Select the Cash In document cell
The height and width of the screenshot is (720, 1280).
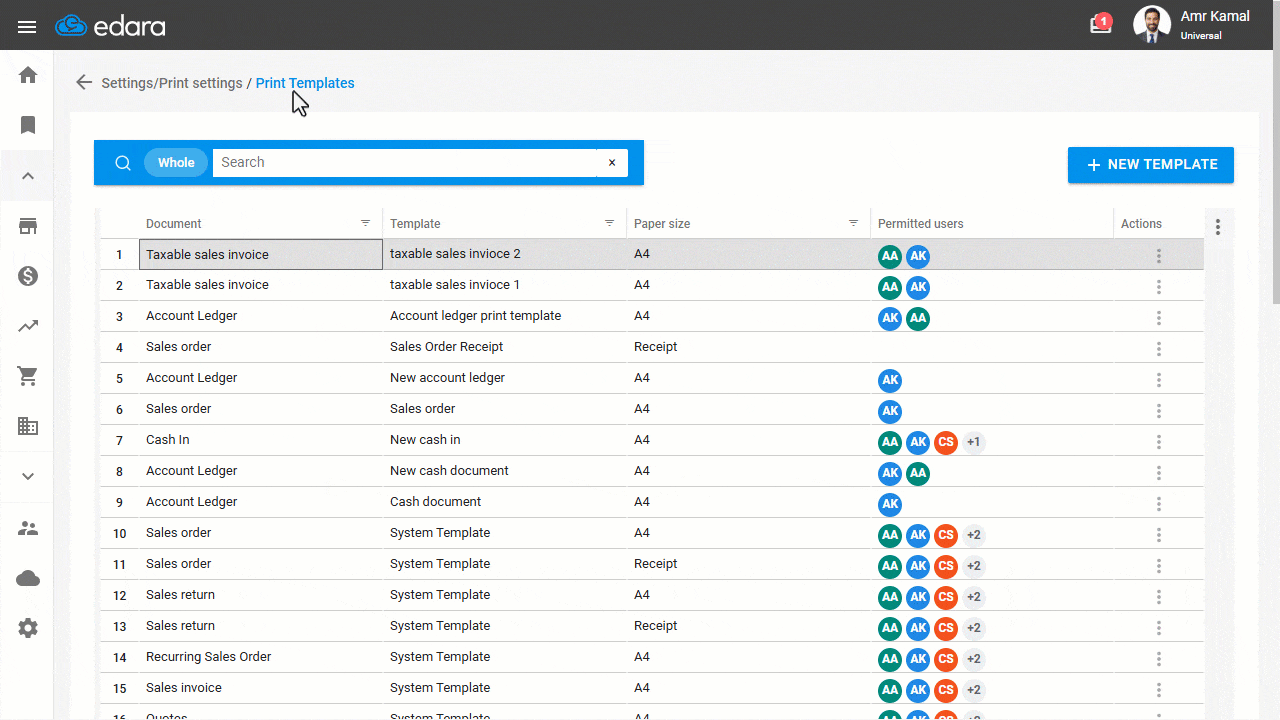[261, 440]
